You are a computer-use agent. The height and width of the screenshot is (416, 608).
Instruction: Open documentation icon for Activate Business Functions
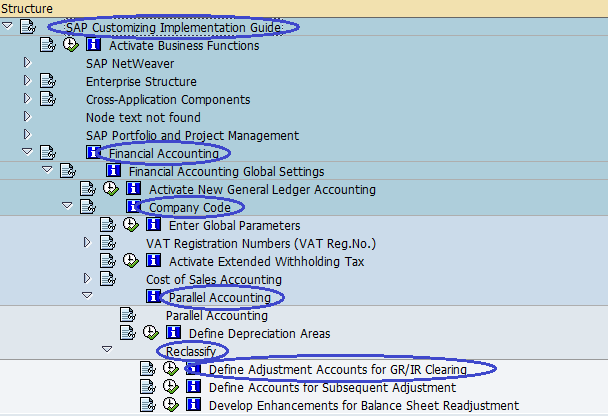click(48, 45)
